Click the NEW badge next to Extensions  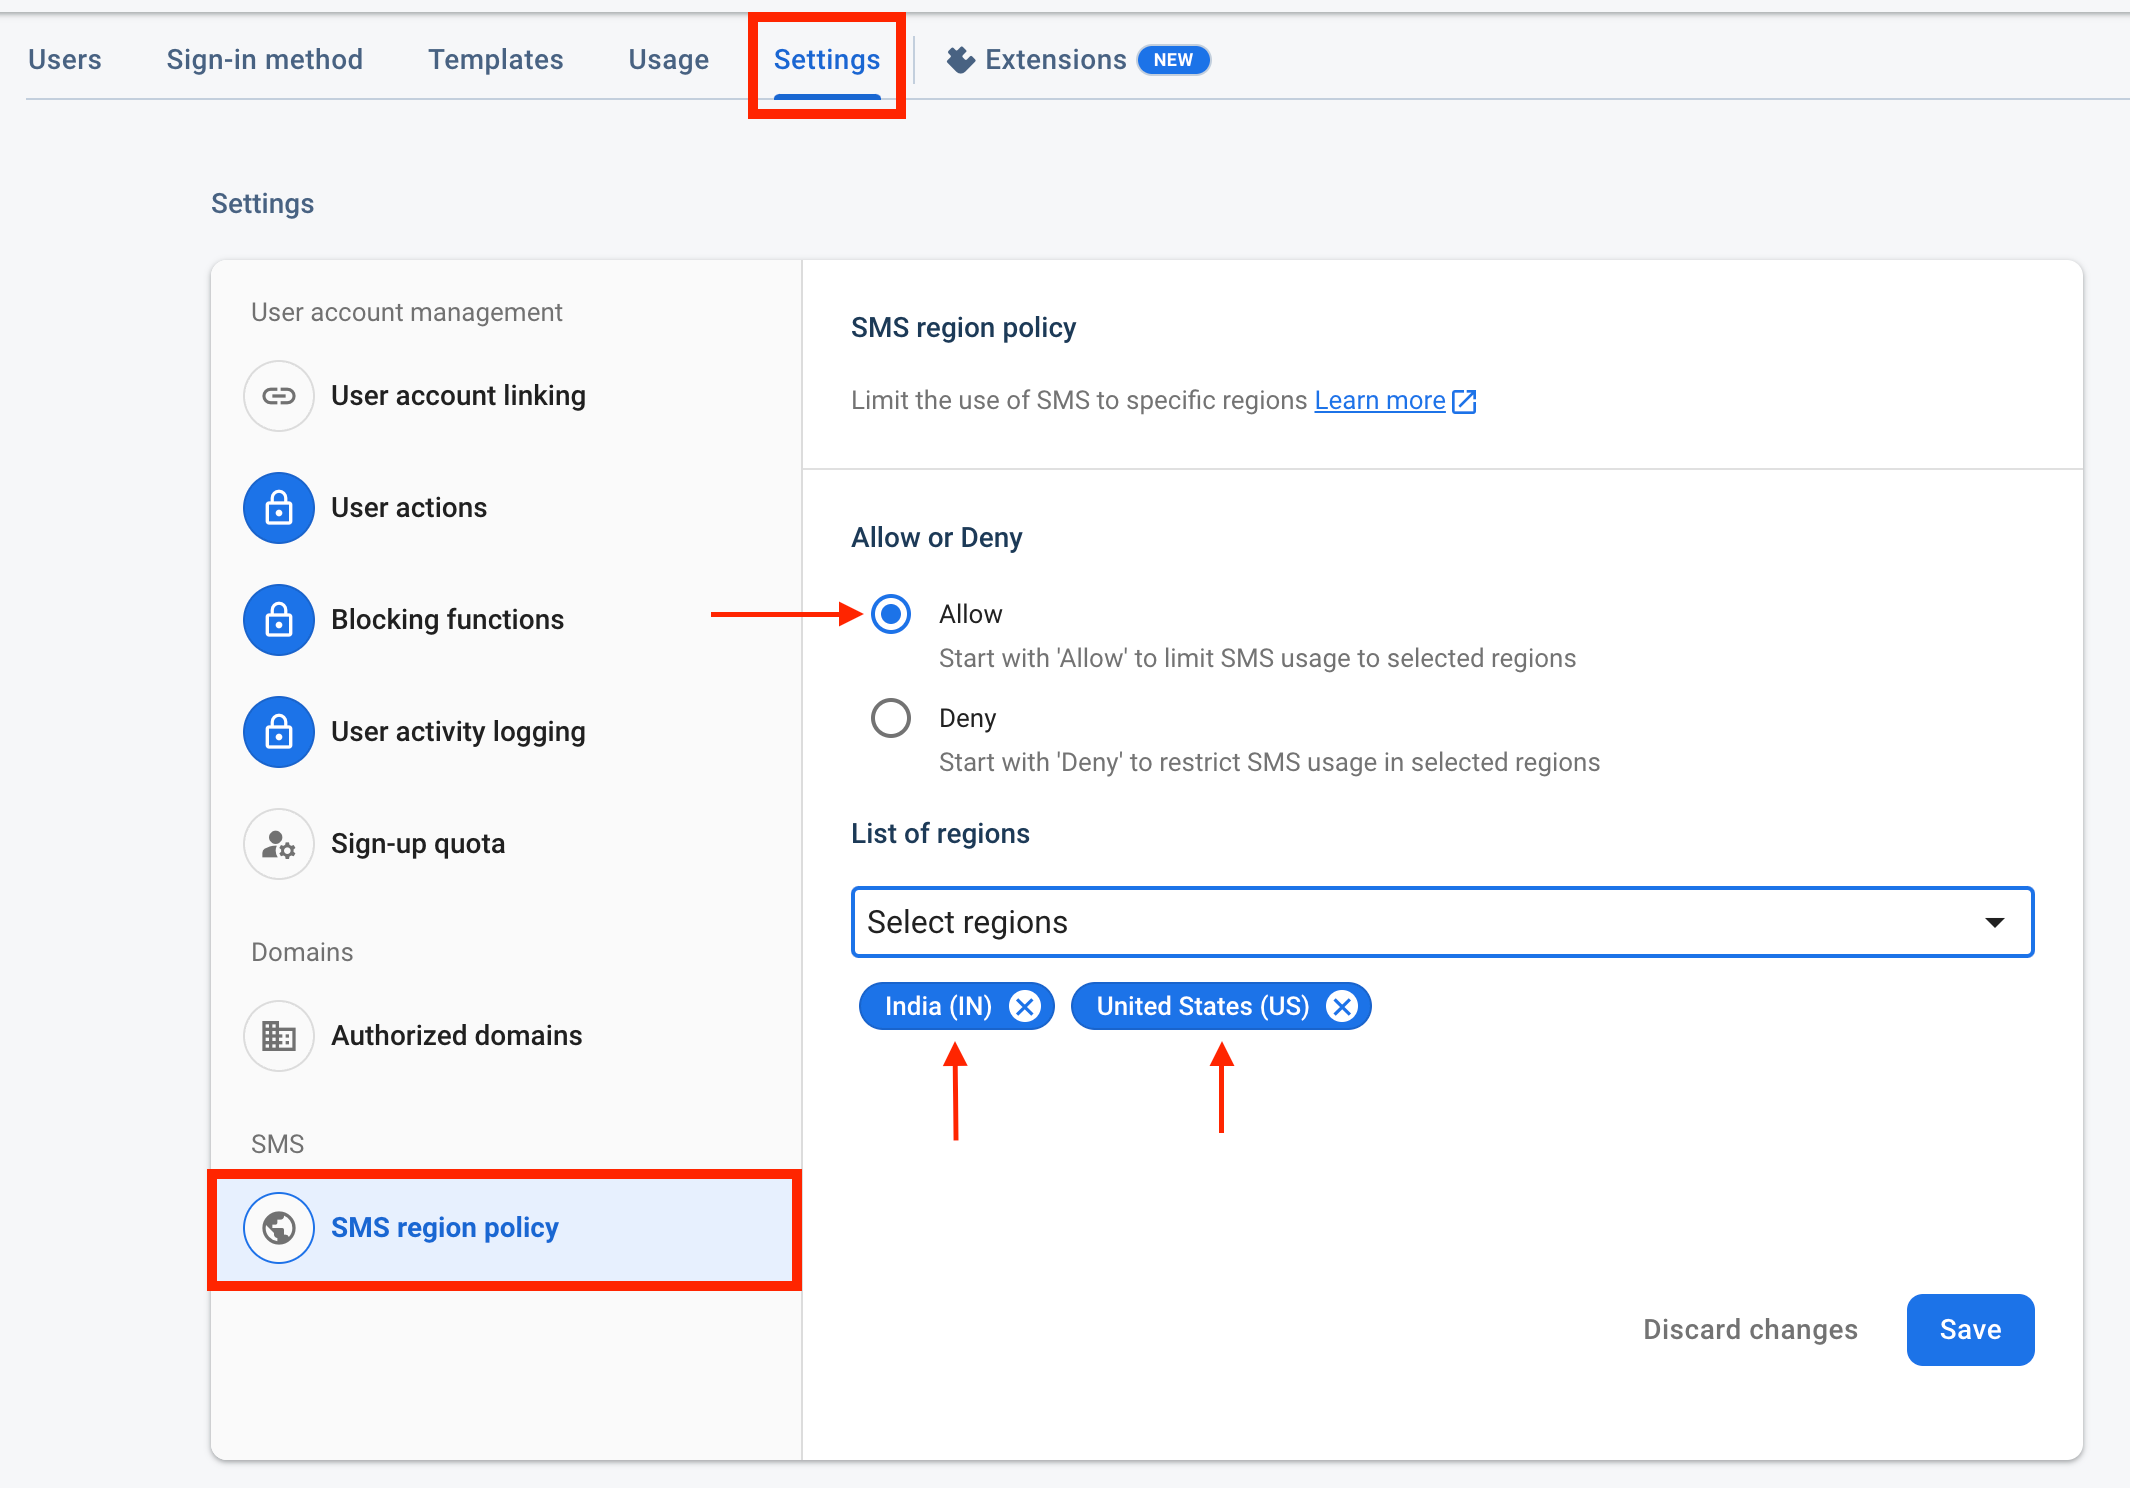tap(1174, 60)
